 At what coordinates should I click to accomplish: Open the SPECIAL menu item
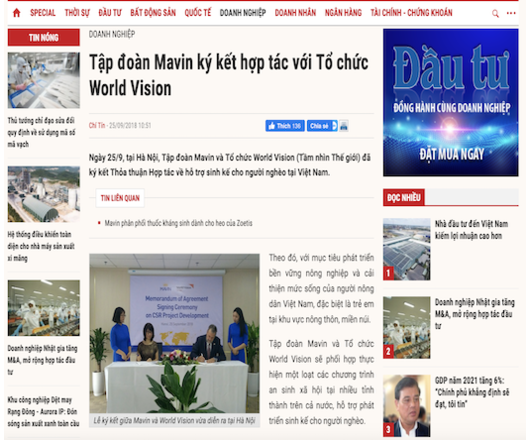pos(43,13)
